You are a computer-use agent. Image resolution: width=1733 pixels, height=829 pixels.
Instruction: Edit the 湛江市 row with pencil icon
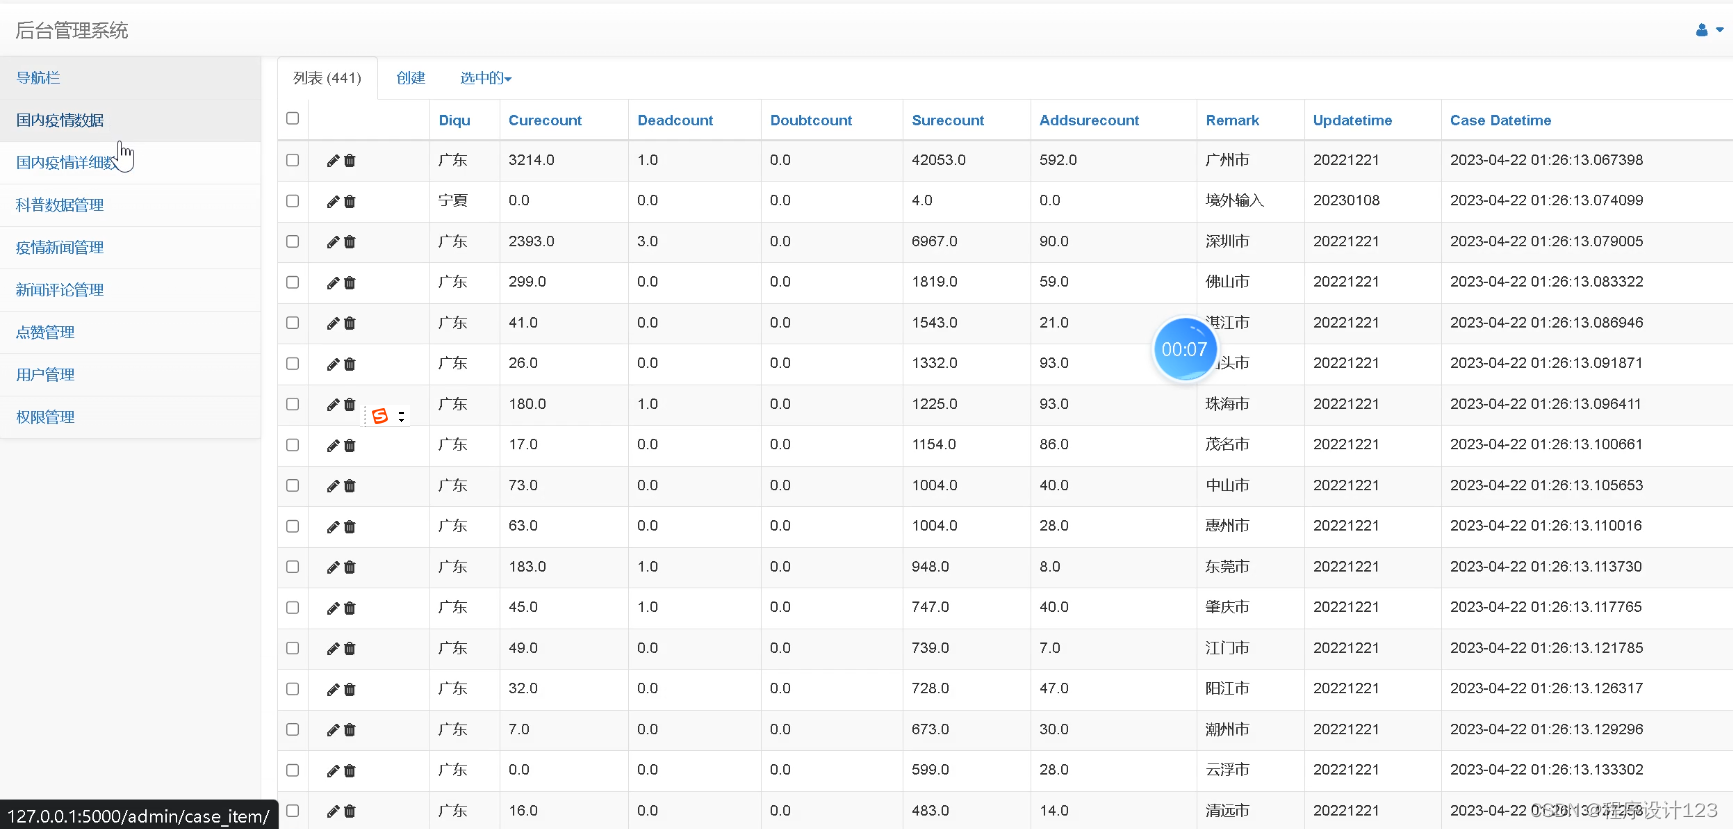coord(333,323)
